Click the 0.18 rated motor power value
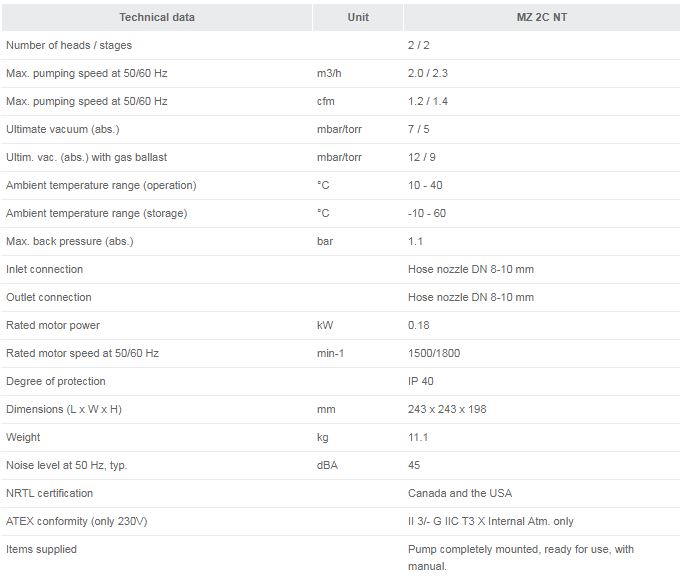 click(x=418, y=325)
